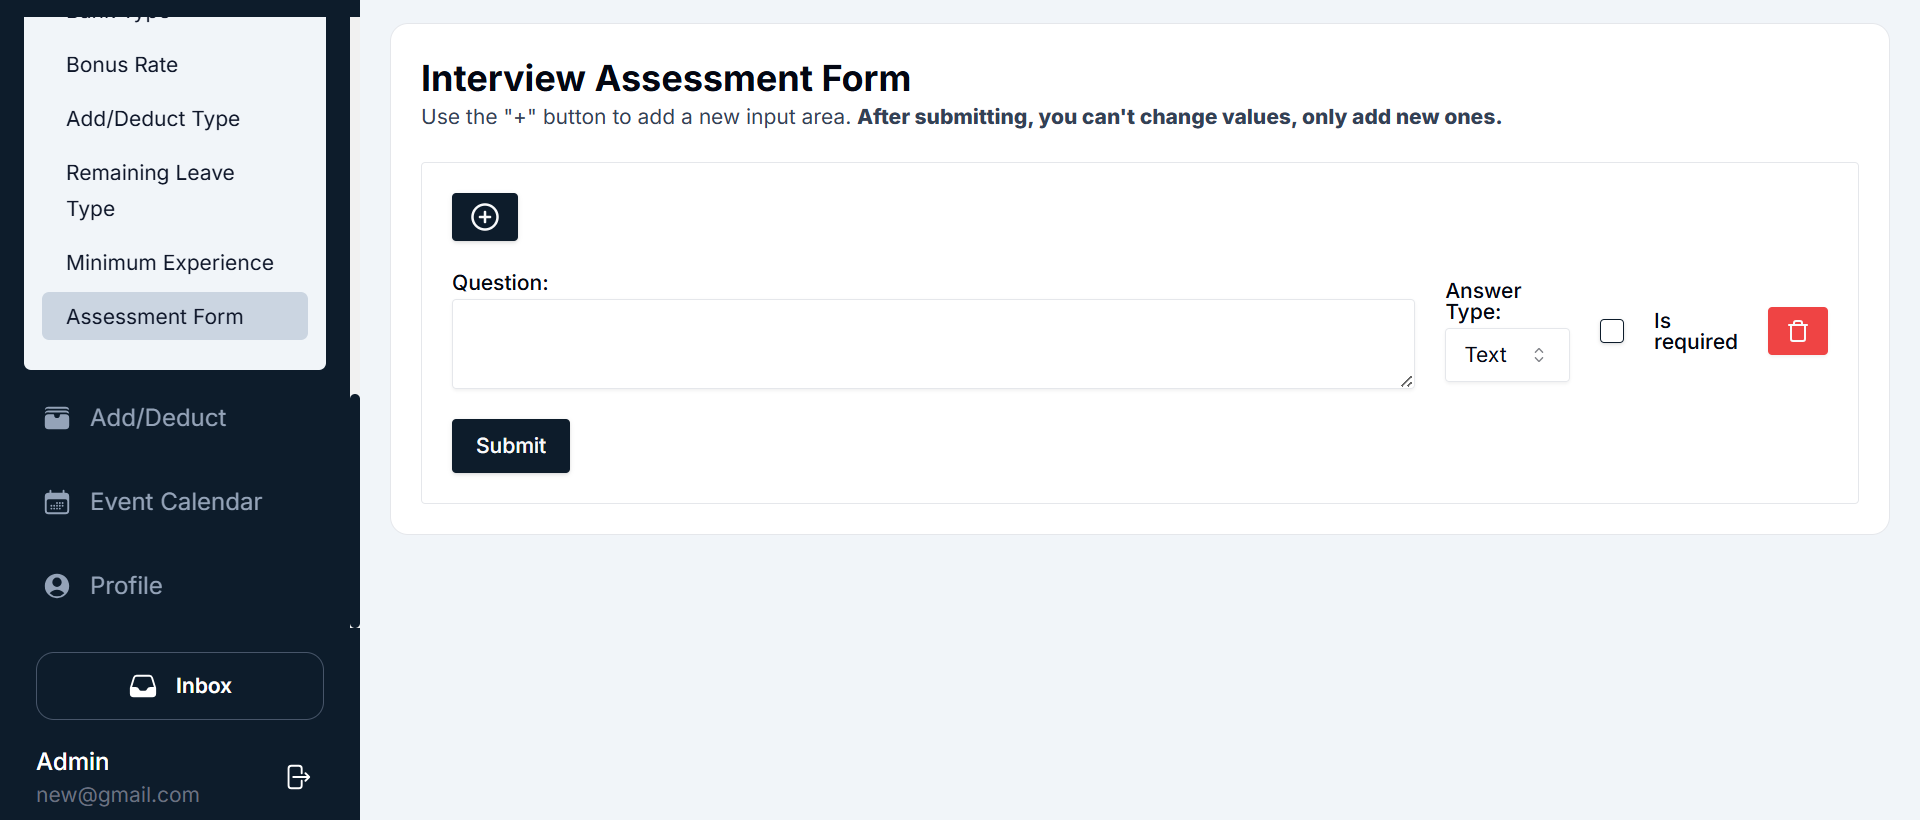1920x820 pixels.
Task: Enable the Is required checkbox
Action: pos(1612,331)
